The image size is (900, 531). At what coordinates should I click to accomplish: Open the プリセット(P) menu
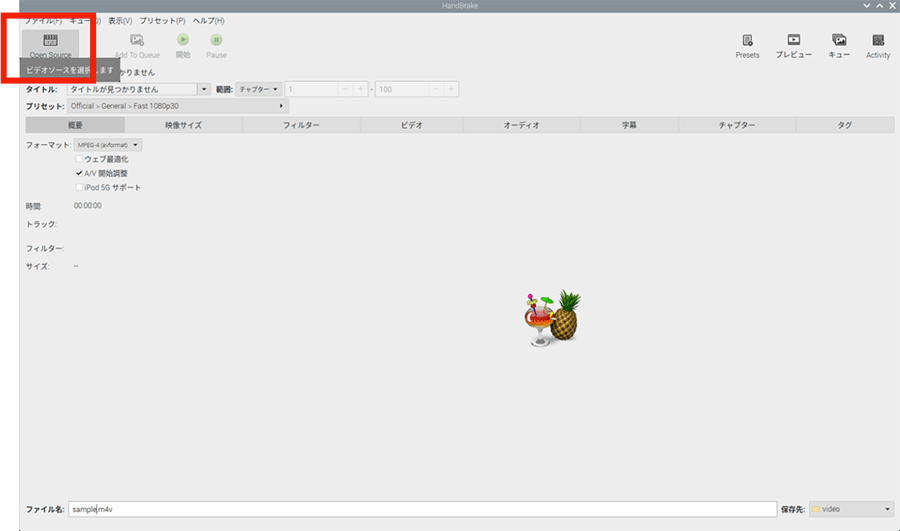coord(162,21)
